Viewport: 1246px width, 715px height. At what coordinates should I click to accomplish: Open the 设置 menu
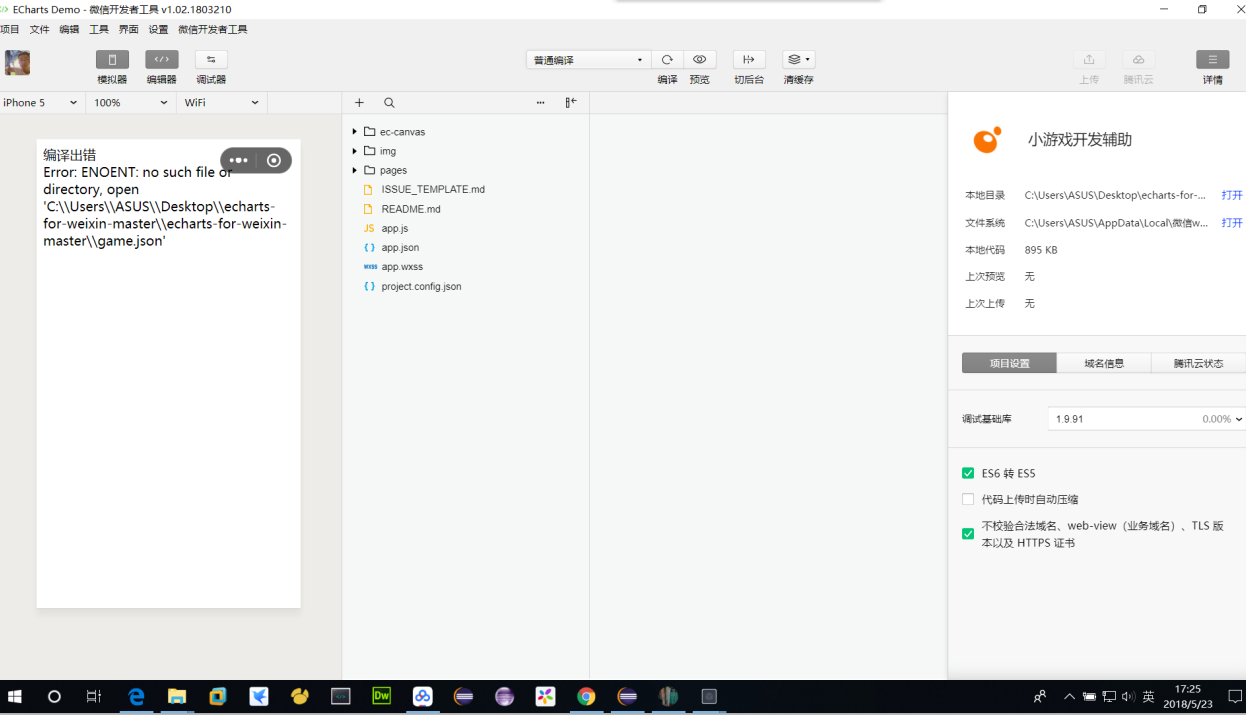pyautogui.click(x=159, y=30)
